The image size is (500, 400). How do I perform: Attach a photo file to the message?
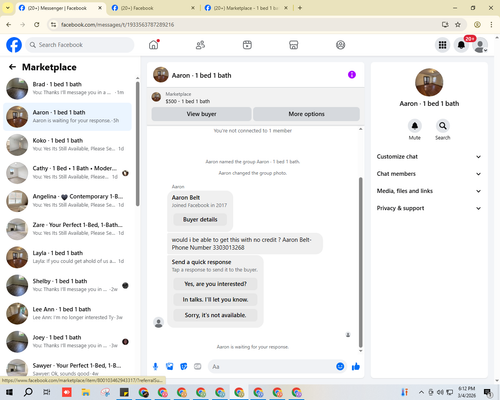[x=170, y=367]
